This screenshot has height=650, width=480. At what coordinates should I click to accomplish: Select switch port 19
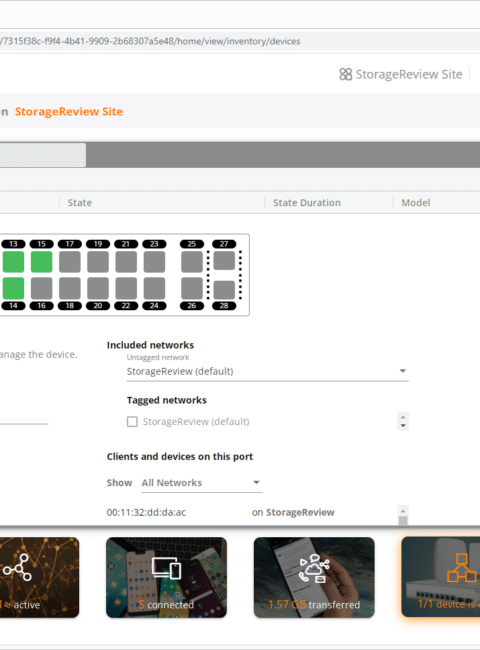coord(98,262)
